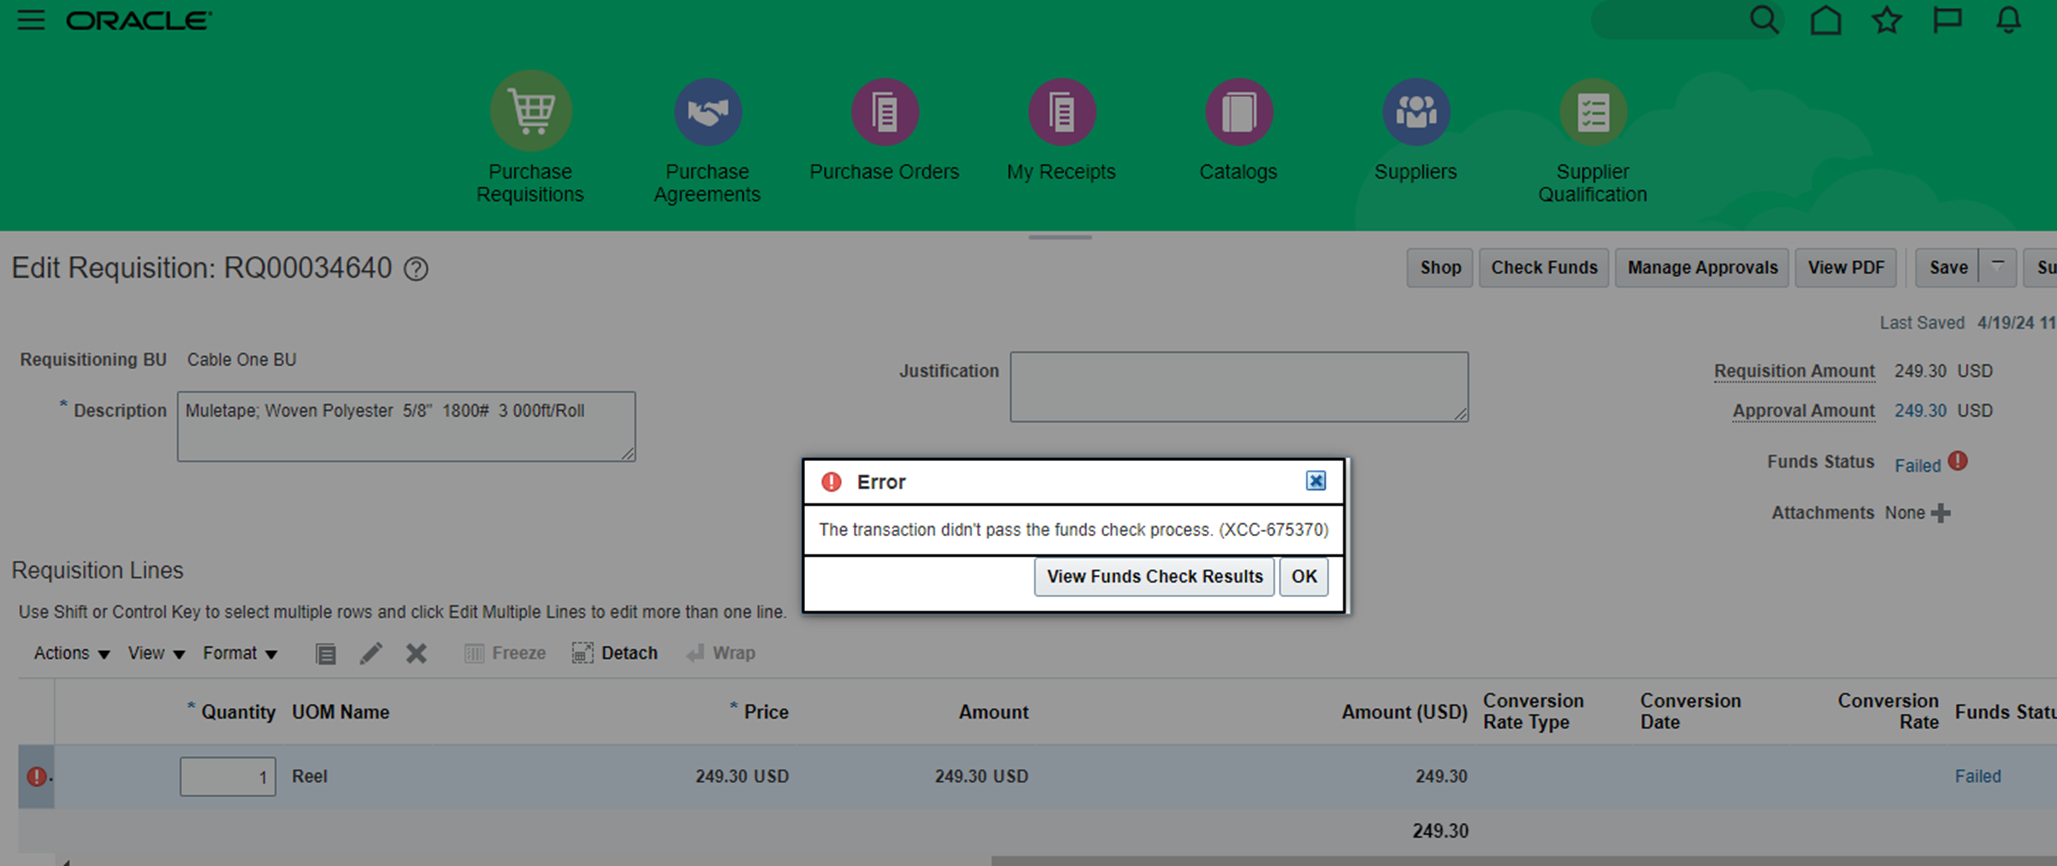Click the requisition line details list icon
The image size is (2057, 866).
click(x=325, y=654)
